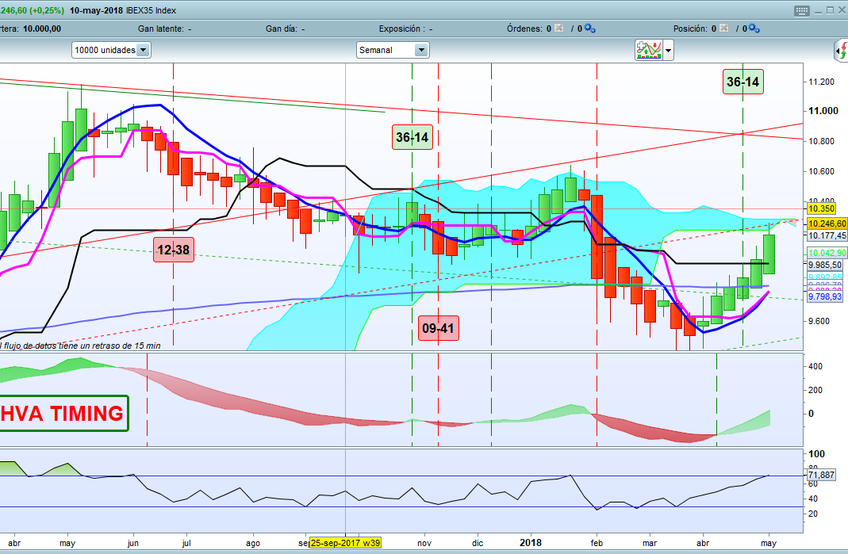The height and width of the screenshot is (554, 848).
Task: Select the red 12-38 label box
Action: [173, 249]
